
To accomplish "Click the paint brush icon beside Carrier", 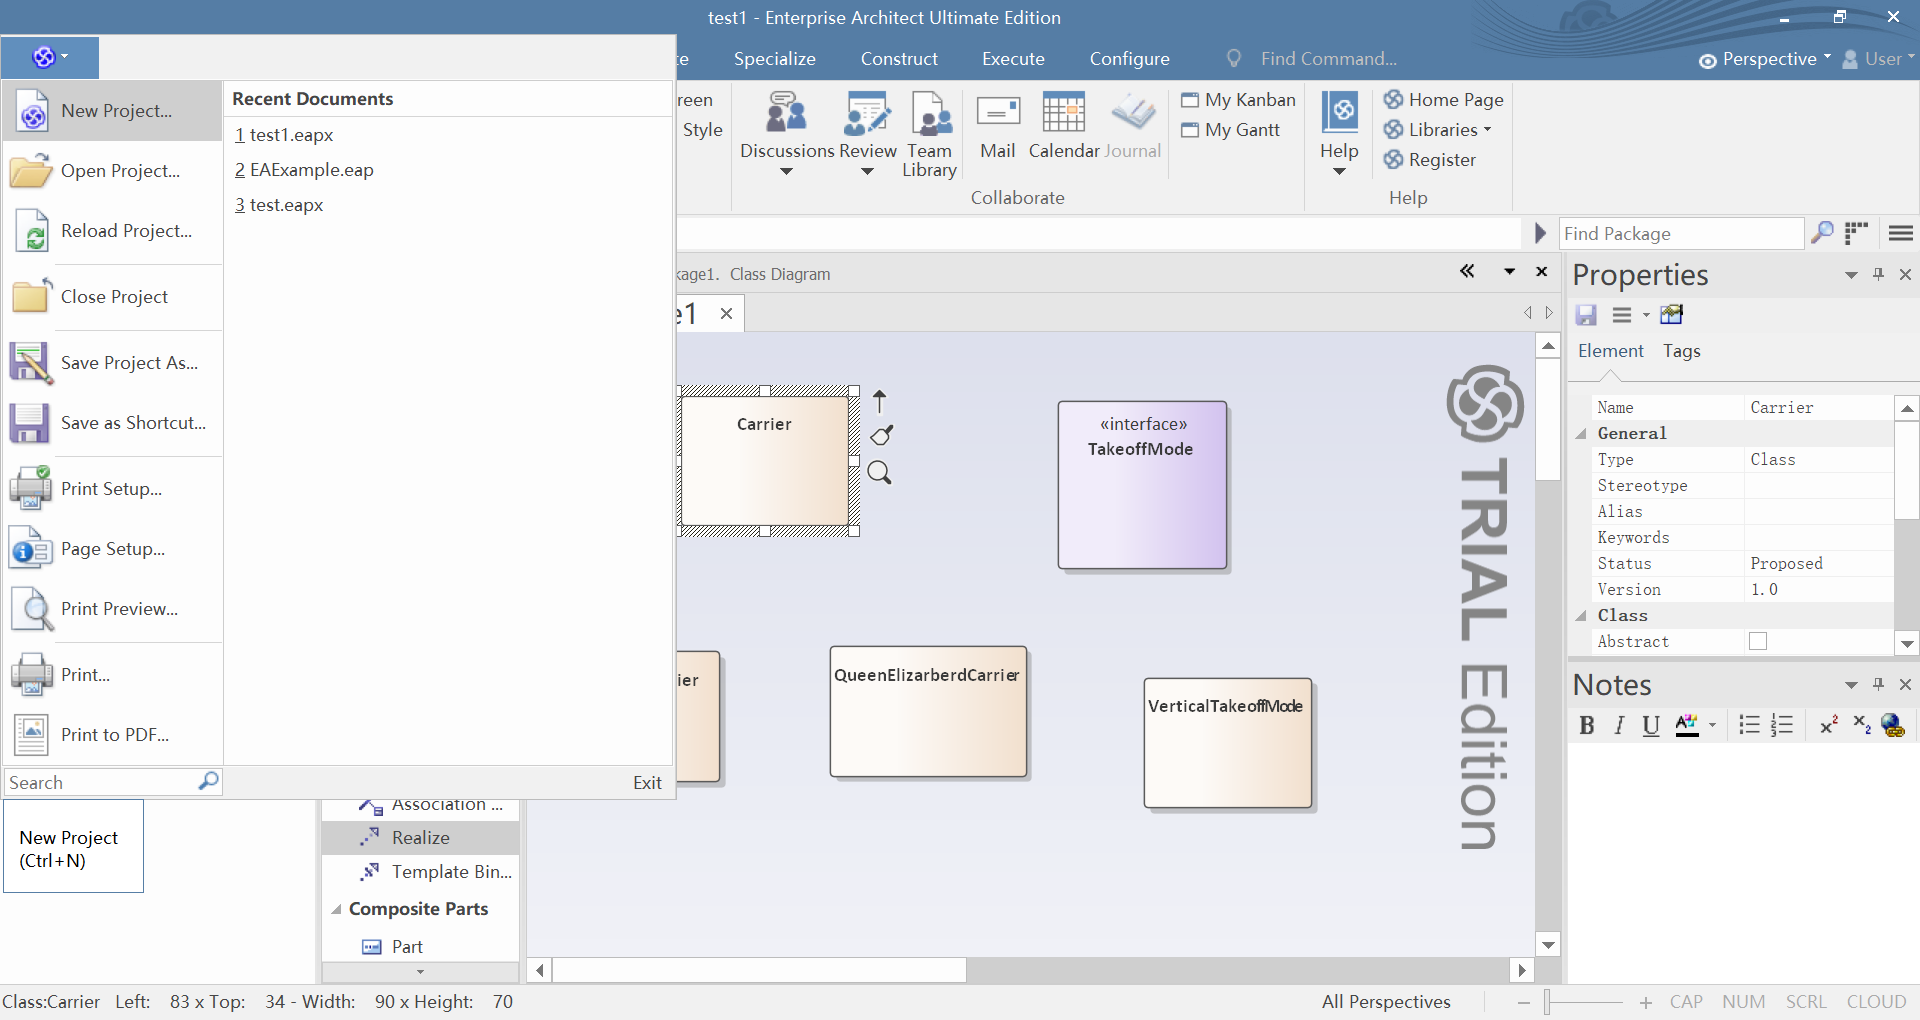I will point(881,435).
